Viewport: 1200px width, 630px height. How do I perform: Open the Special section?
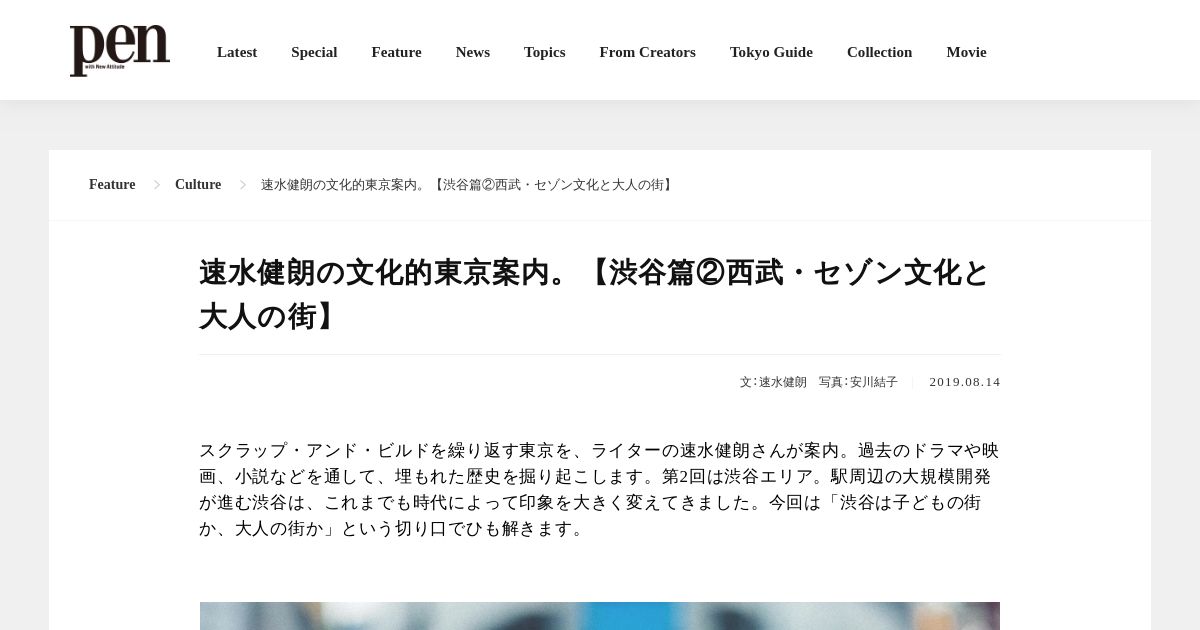point(314,52)
